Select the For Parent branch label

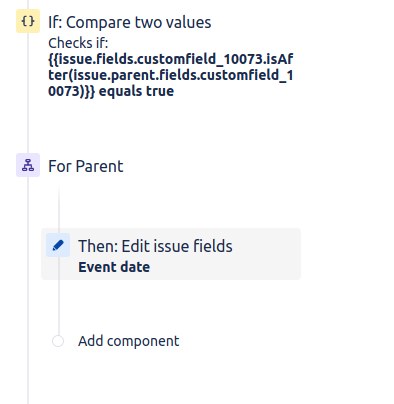click(86, 166)
